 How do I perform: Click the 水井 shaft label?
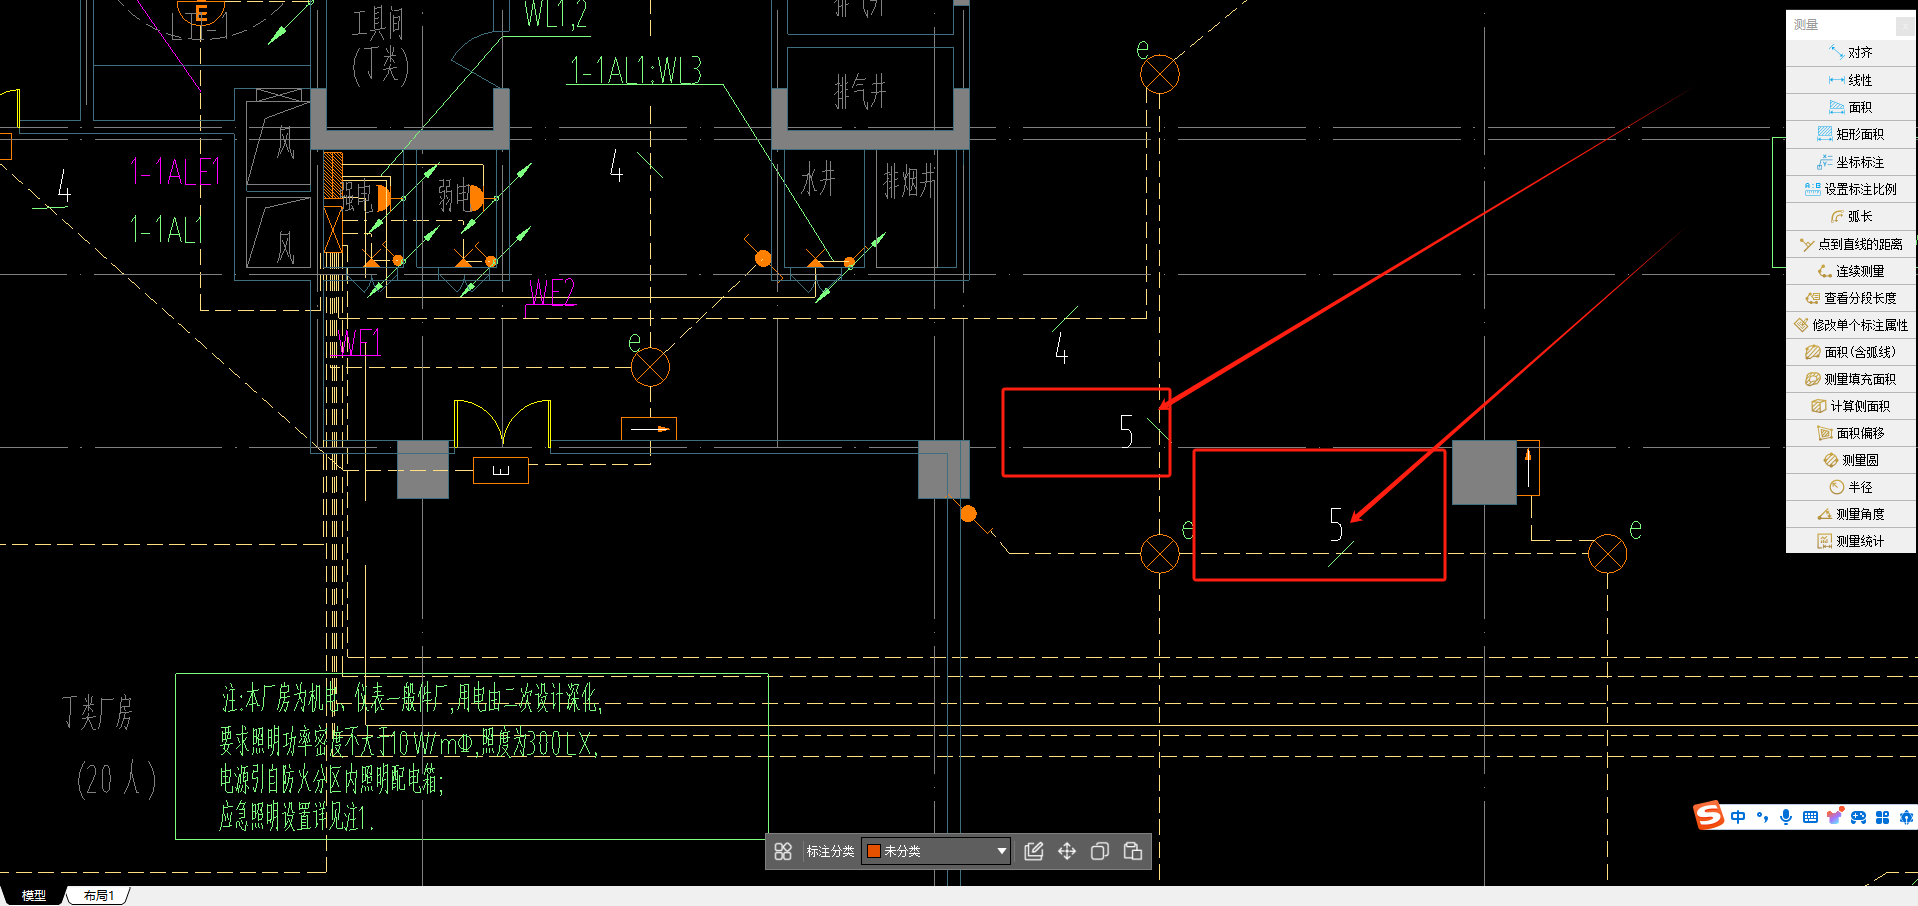pyautogui.click(x=817, y=181)
